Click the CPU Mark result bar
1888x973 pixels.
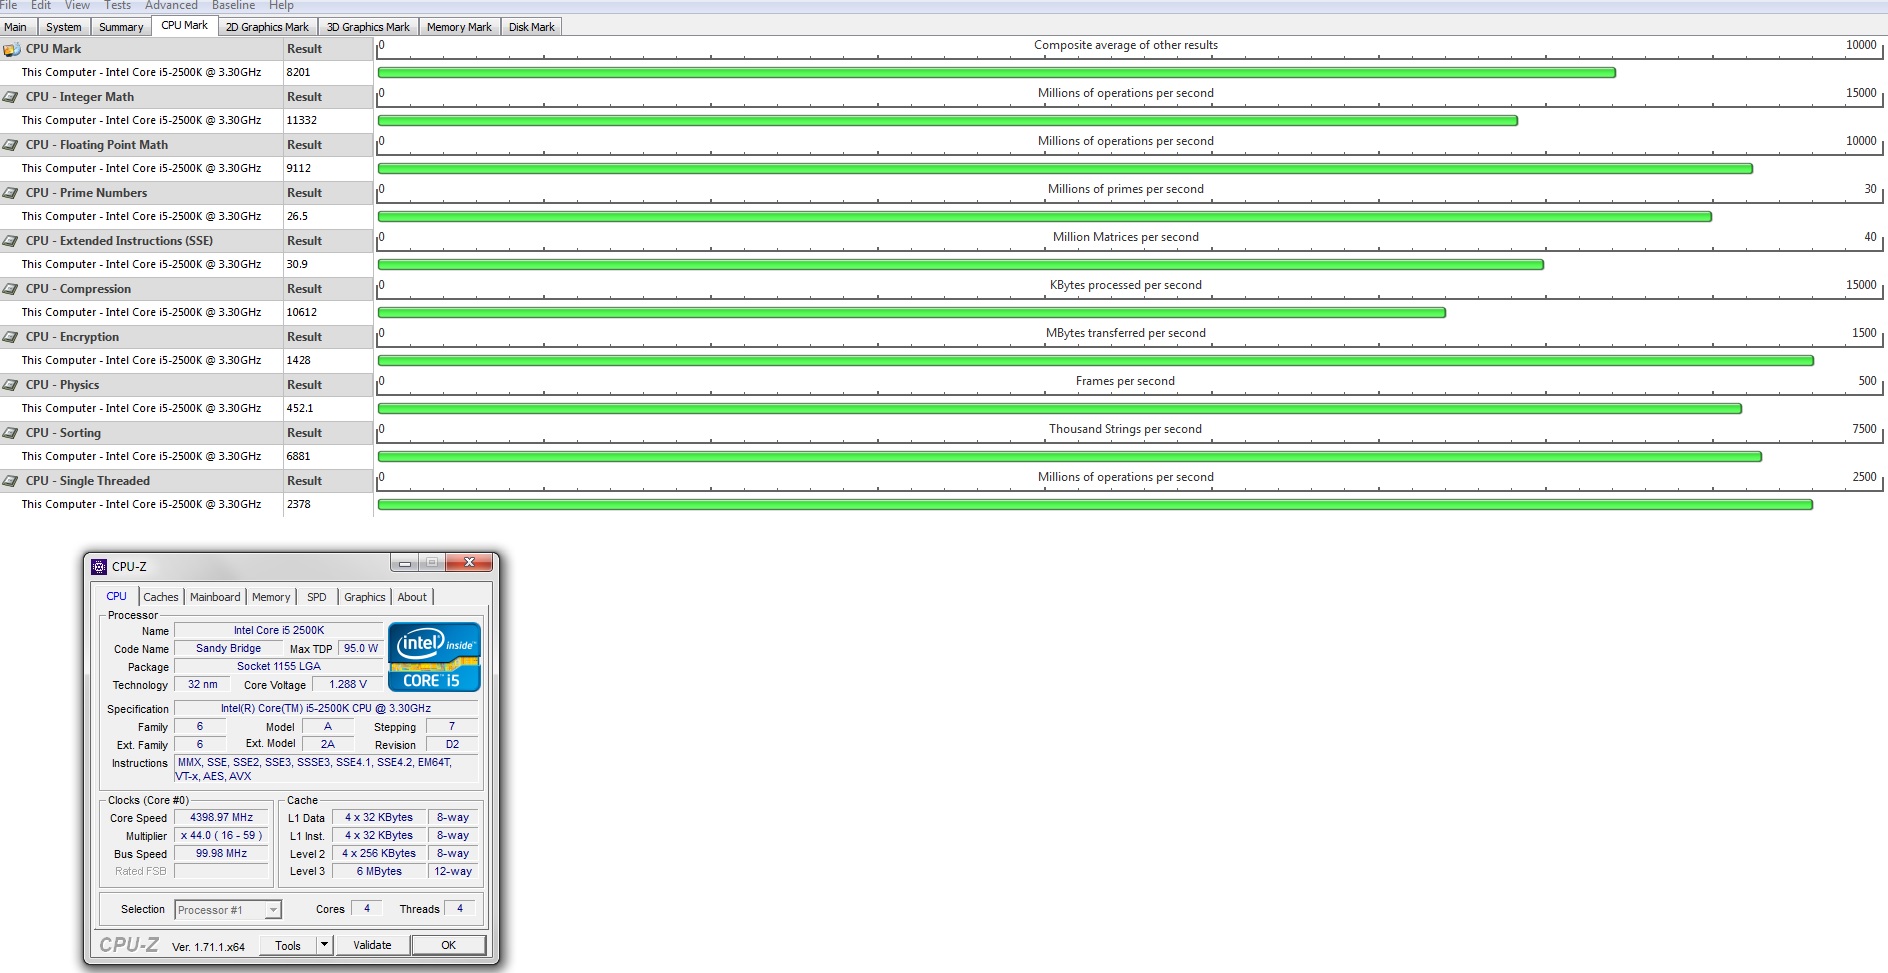pos(996,72)
